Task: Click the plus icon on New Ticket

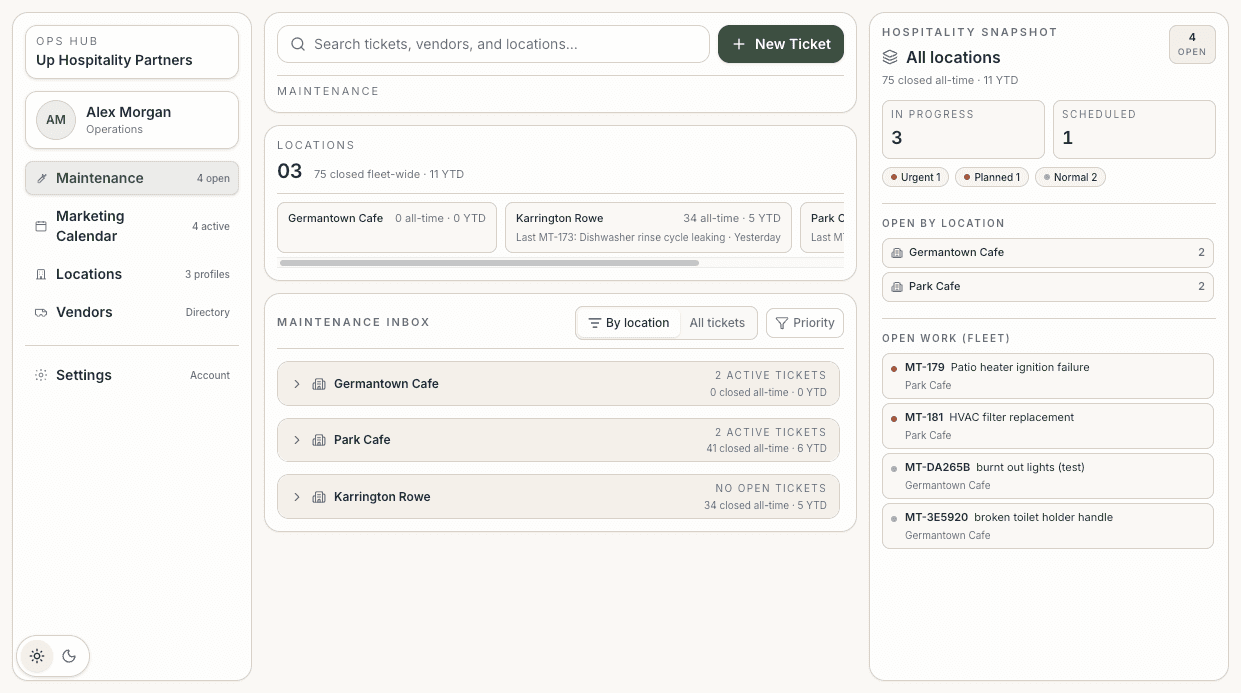Action: coord(739,44)
